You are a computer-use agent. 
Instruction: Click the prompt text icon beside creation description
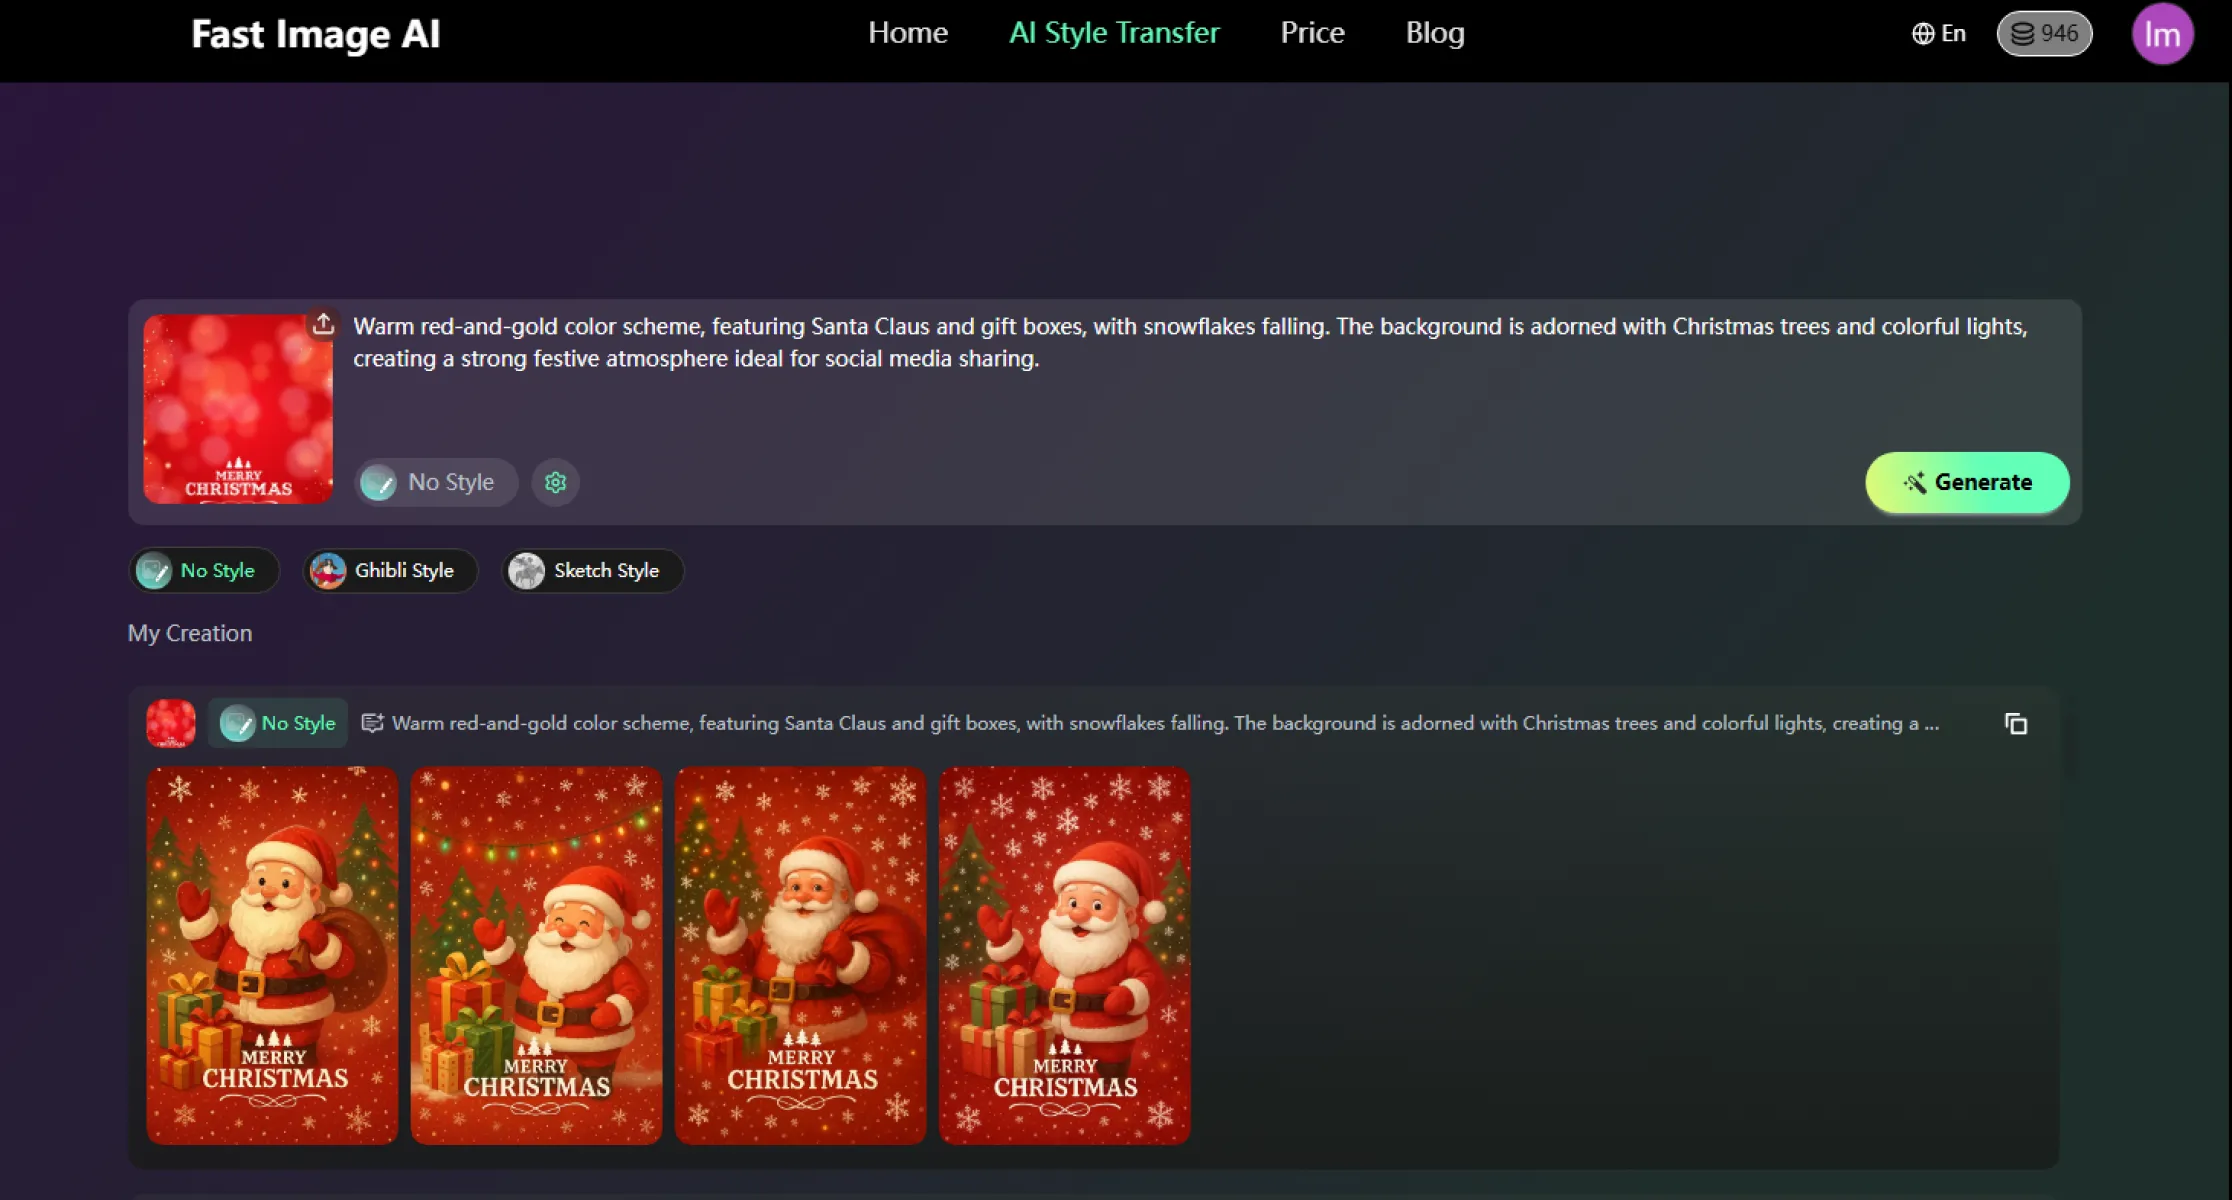(x=372, y=723)
